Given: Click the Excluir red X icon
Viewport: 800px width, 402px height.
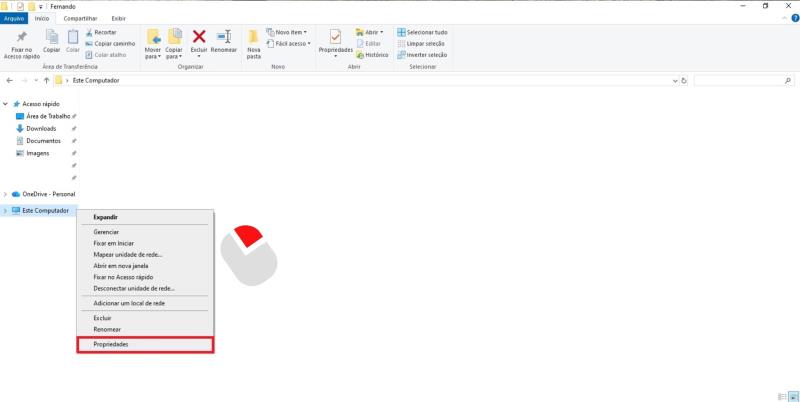Looking at the screenshot, I should tap(199, 37).
